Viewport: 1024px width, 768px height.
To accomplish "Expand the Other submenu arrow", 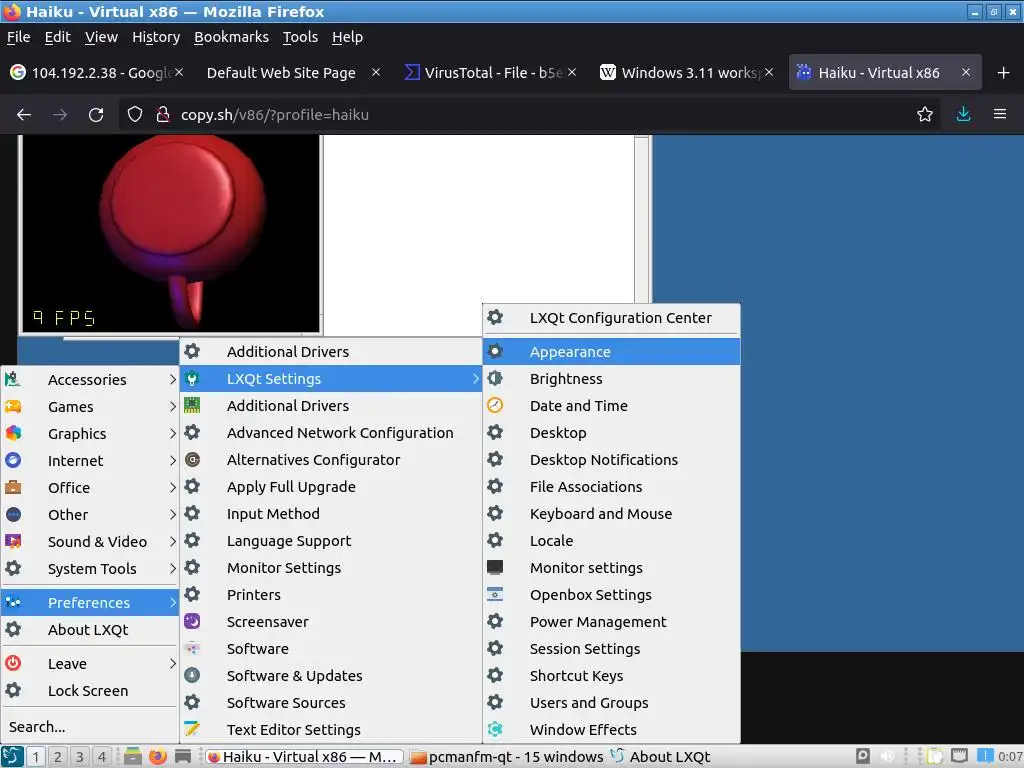I will click(172, 515).
